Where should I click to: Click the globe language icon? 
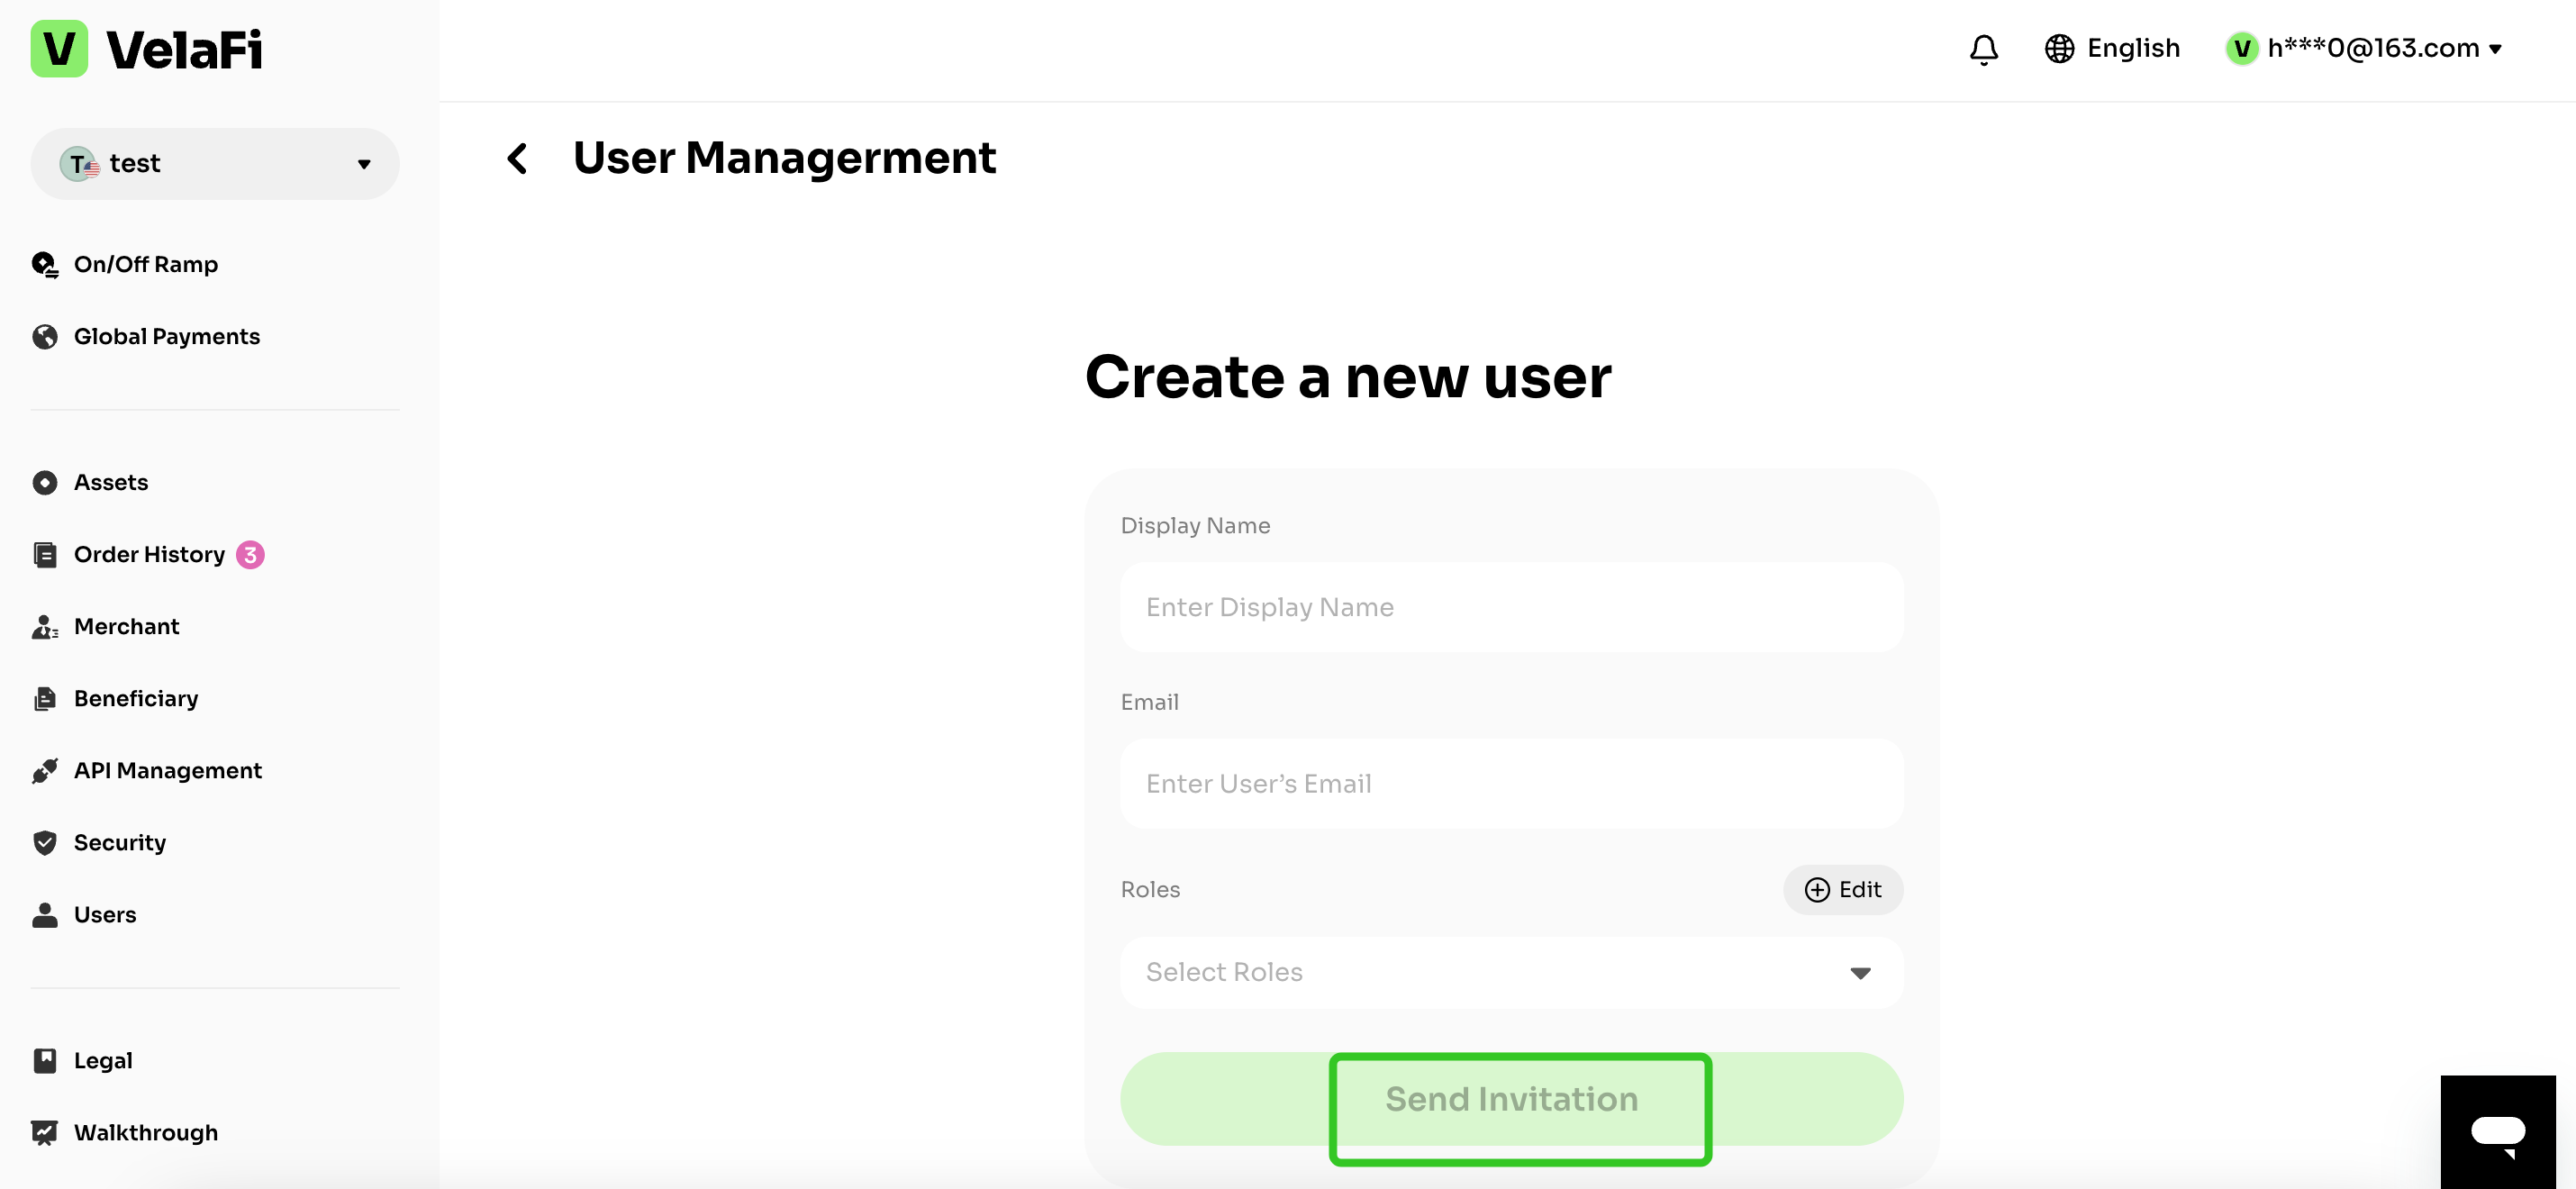pyautogui.click(x=2059, y=49)
